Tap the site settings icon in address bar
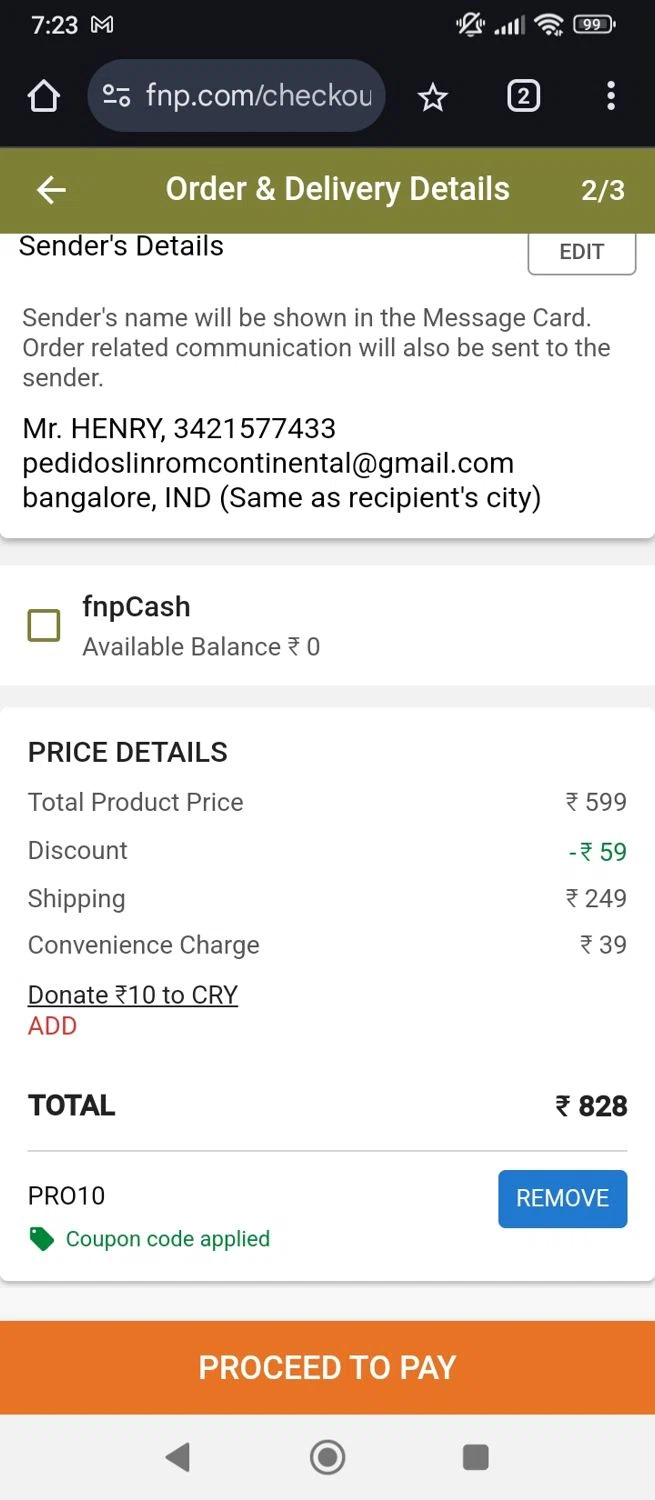 click(116, 96)
